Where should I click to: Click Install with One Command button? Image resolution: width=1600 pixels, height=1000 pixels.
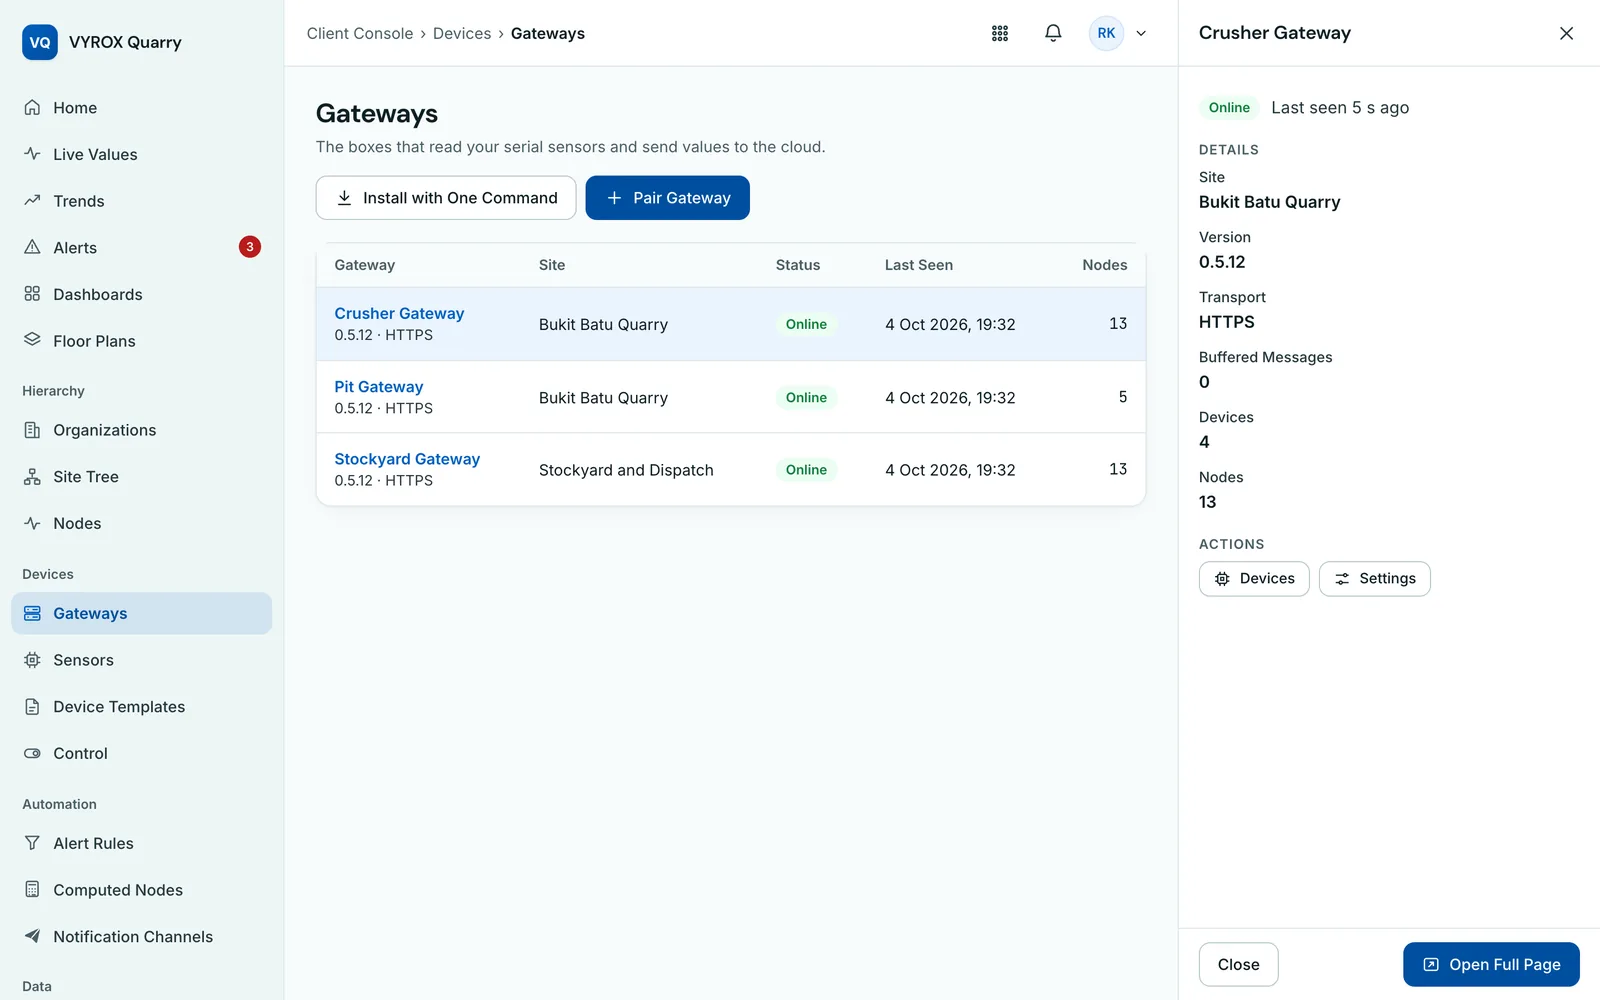(446, 198)
